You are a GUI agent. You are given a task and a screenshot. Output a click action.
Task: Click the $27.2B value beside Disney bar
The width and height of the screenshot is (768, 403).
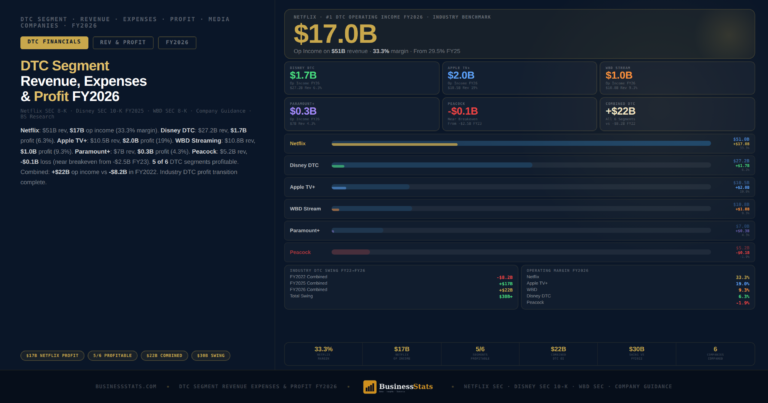pos(741,161)
